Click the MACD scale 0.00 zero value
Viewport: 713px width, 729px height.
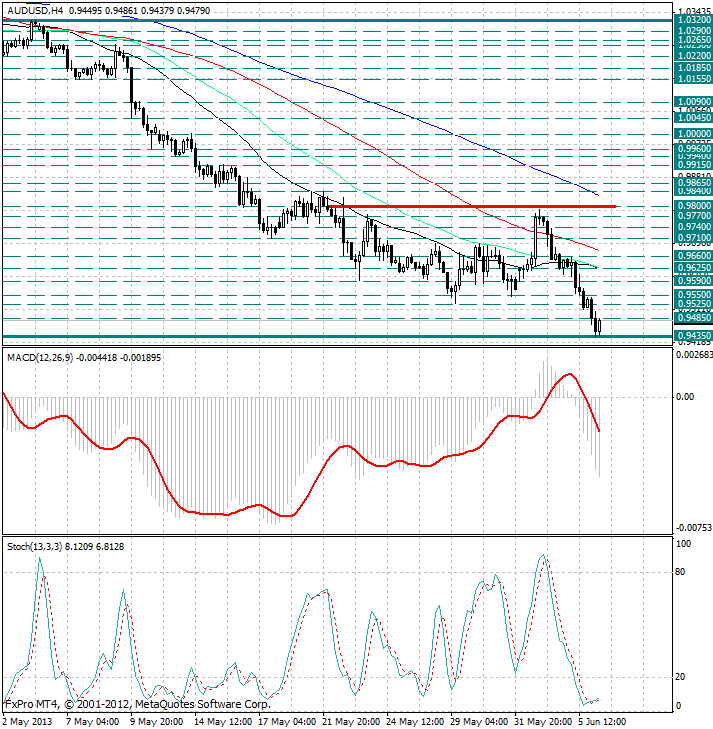686,397
